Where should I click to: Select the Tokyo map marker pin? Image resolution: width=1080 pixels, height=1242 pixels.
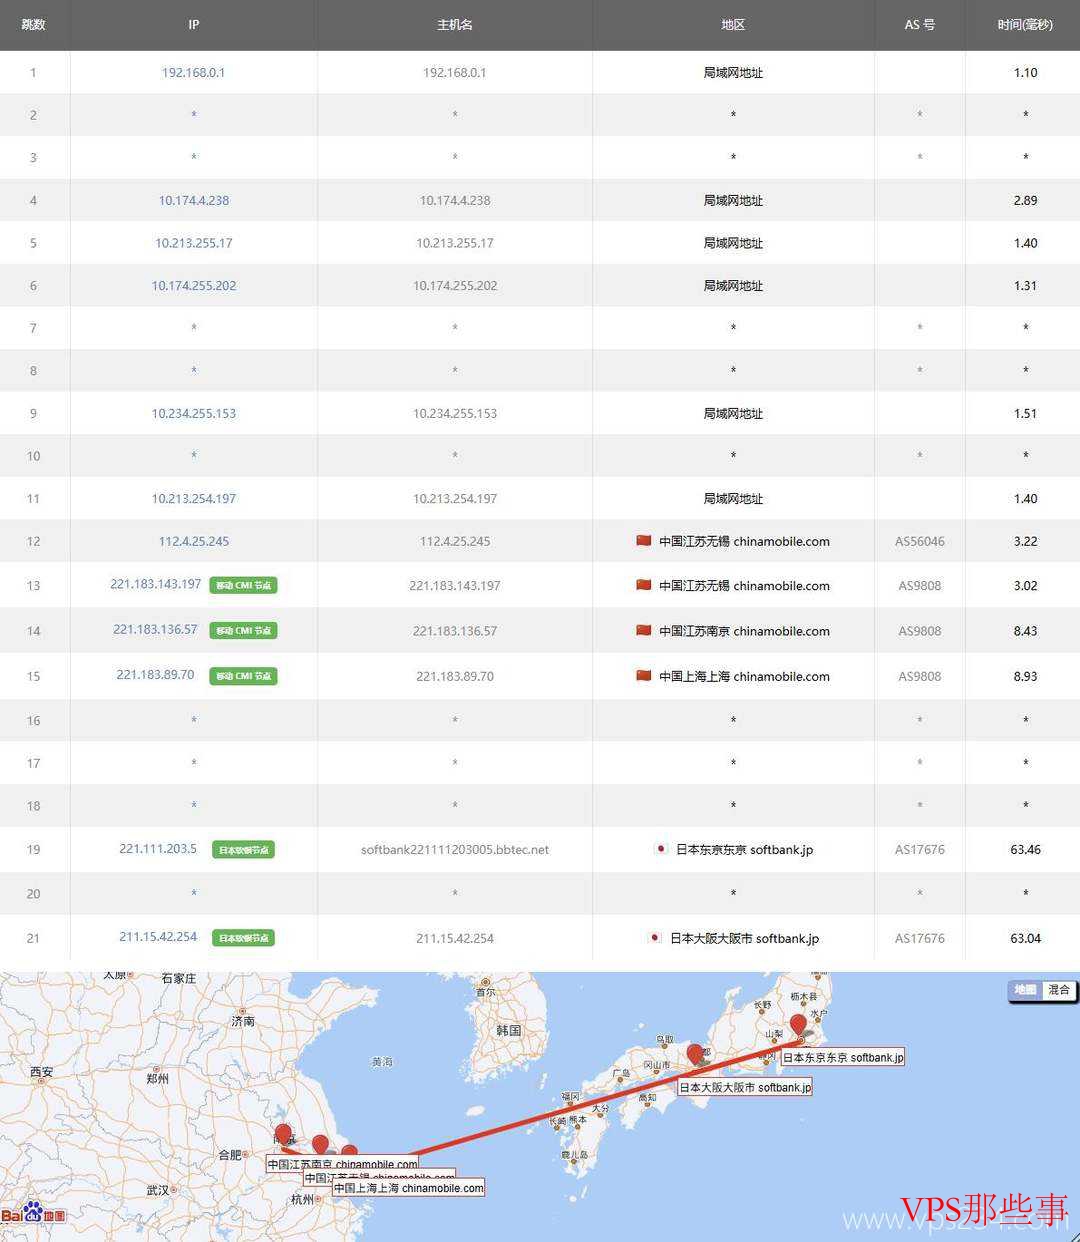coord(798,1025)
